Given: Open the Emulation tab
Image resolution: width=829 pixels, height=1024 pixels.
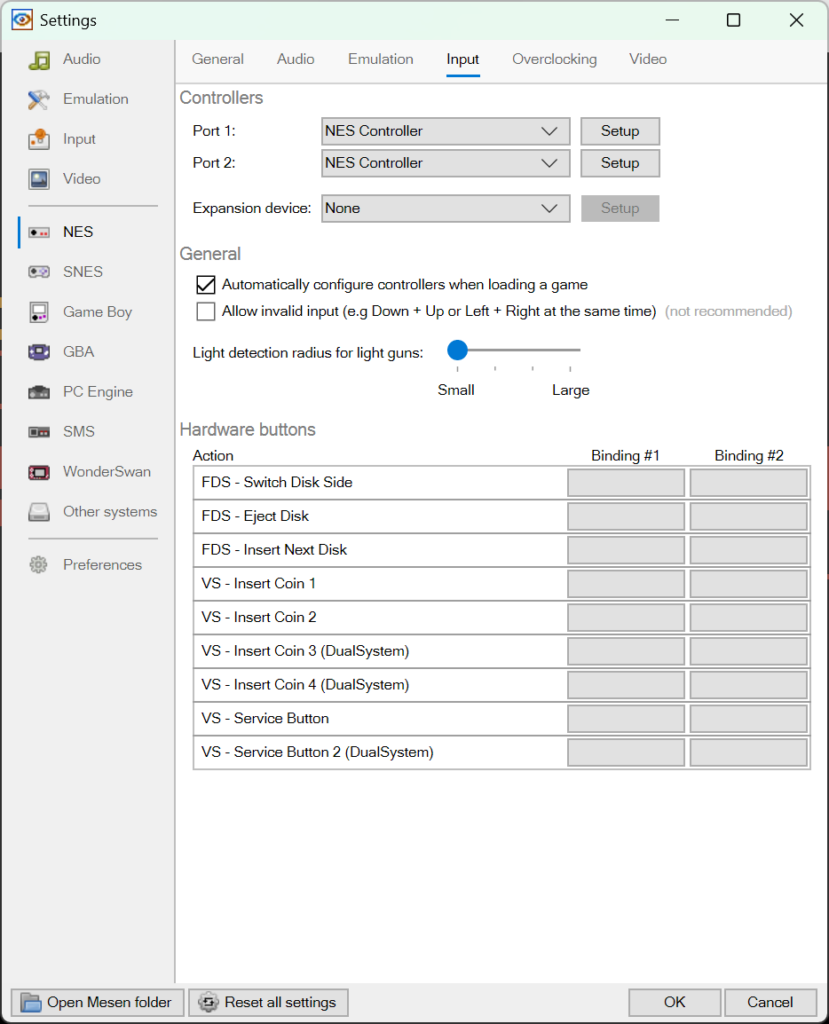Looking at the screenshot, I should [380, 59].
